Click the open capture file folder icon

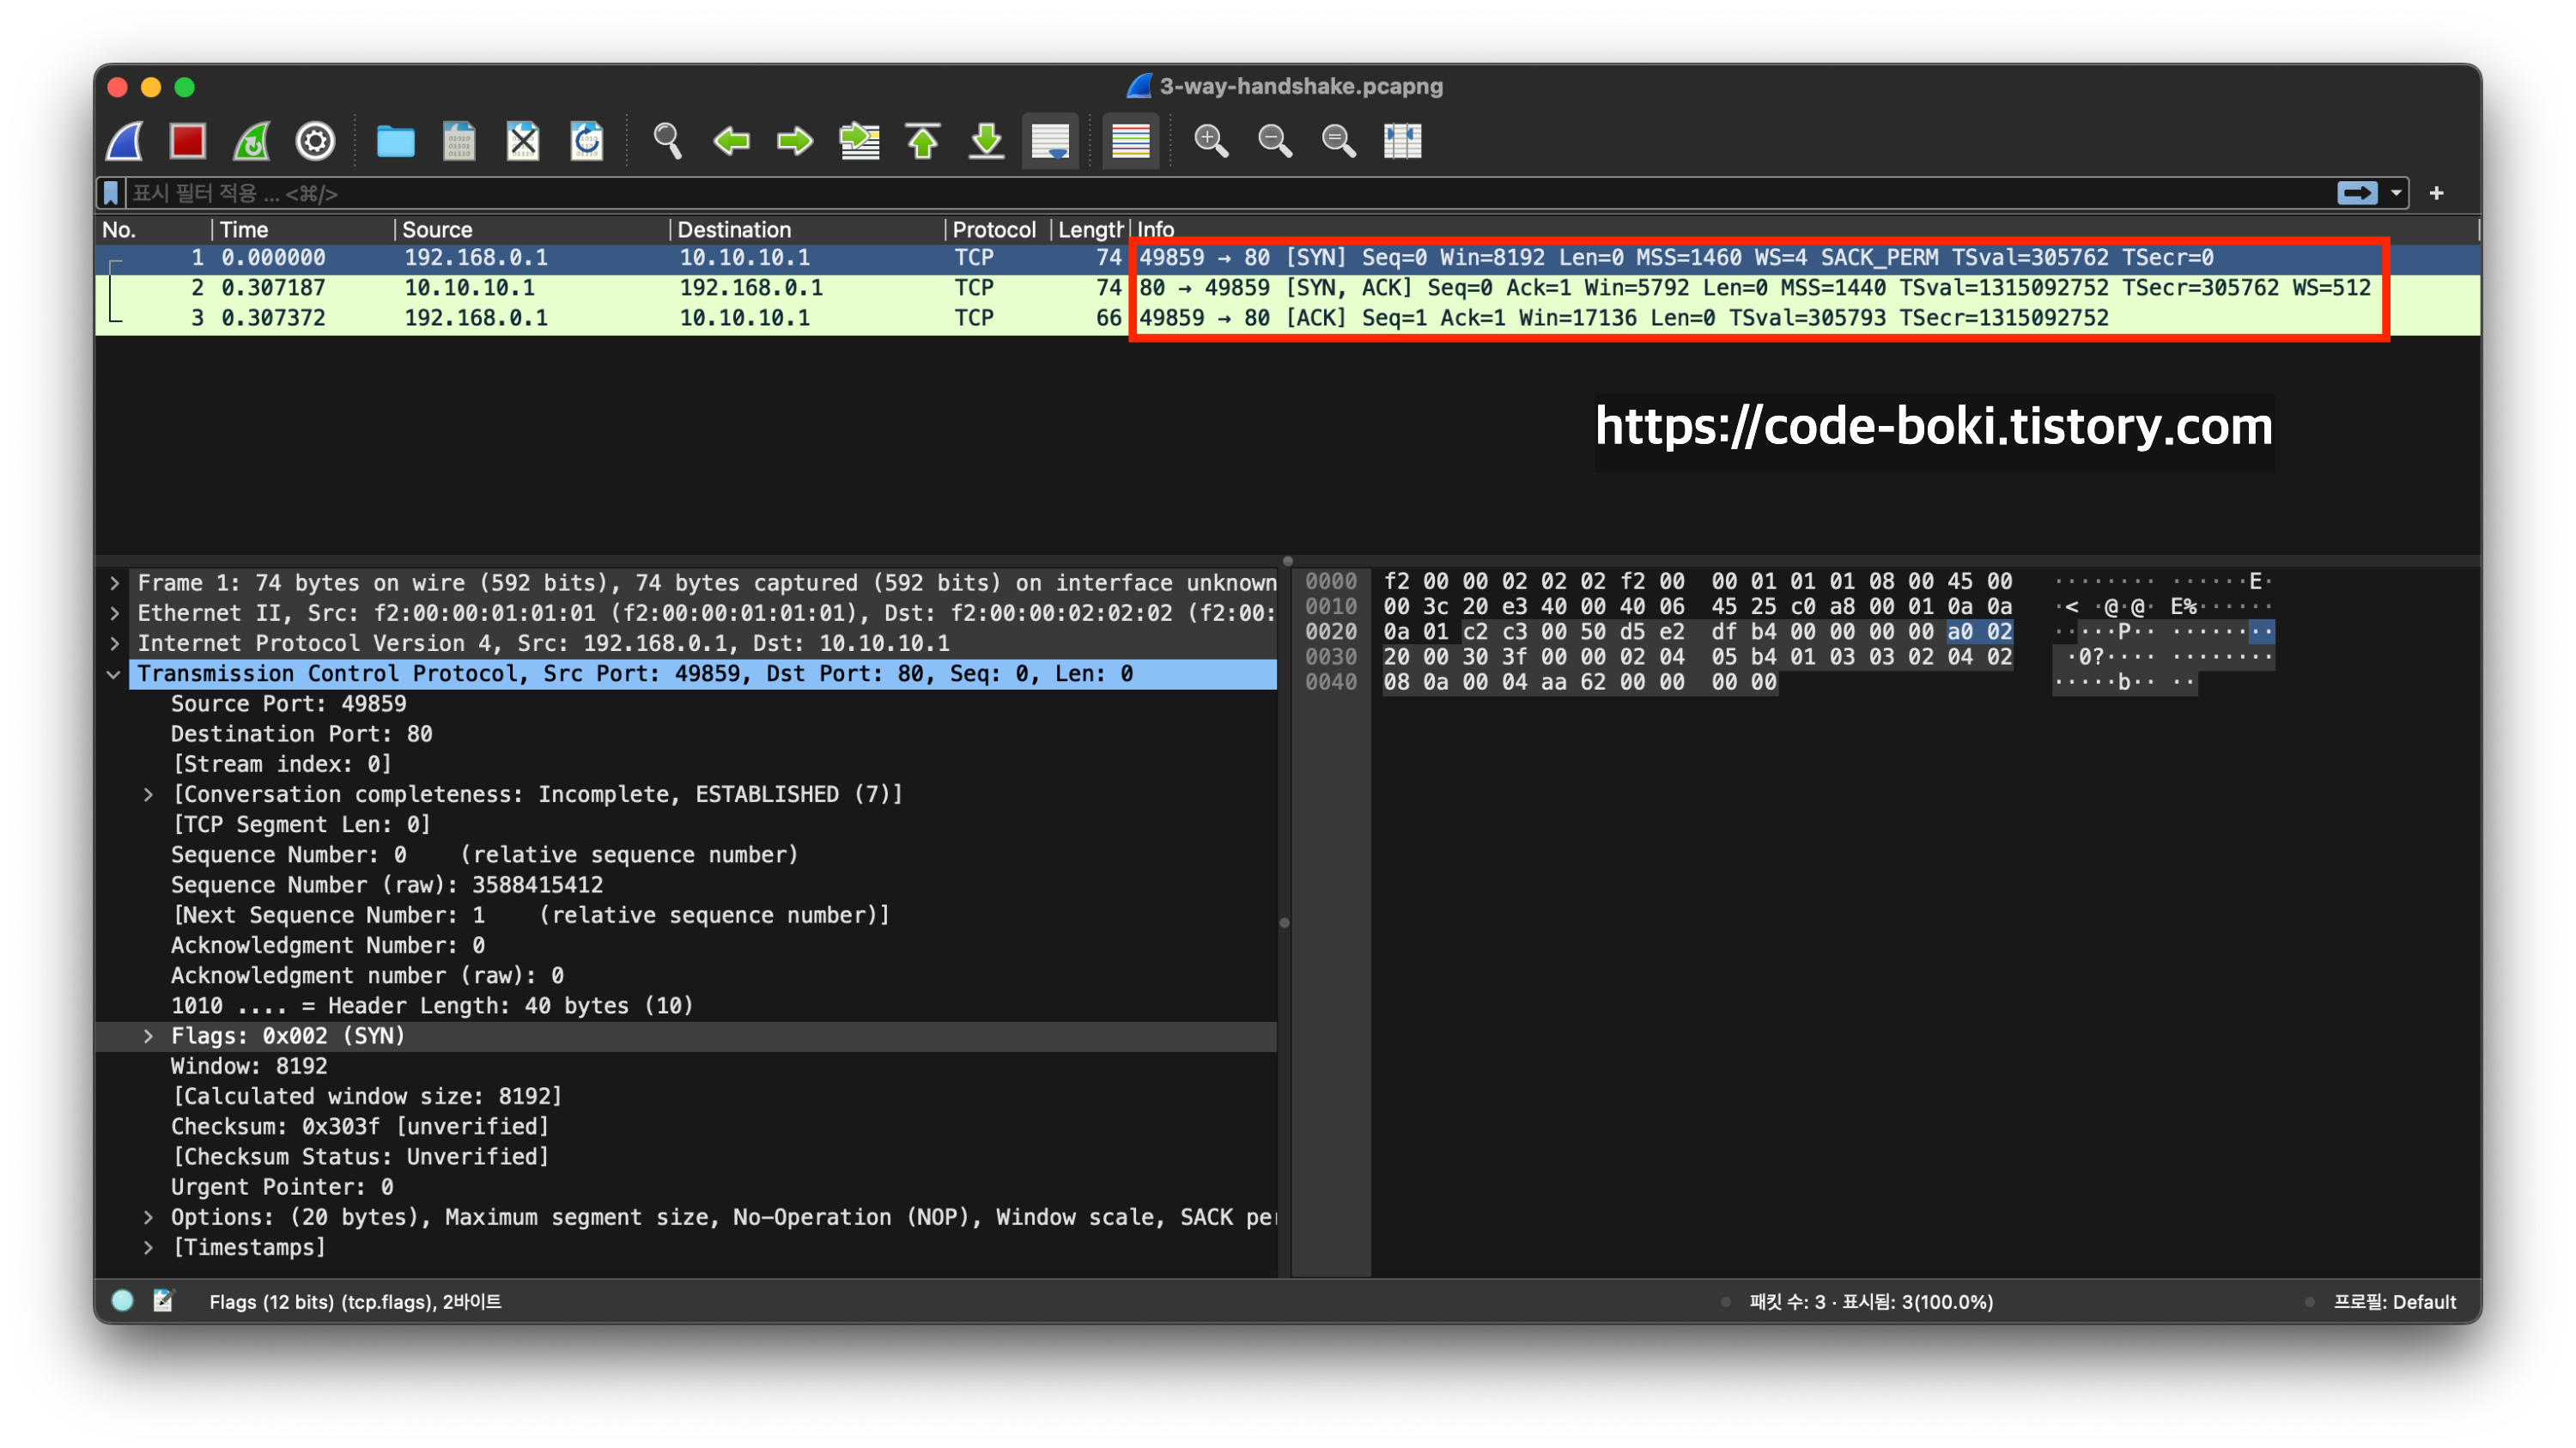pos(395,141)
